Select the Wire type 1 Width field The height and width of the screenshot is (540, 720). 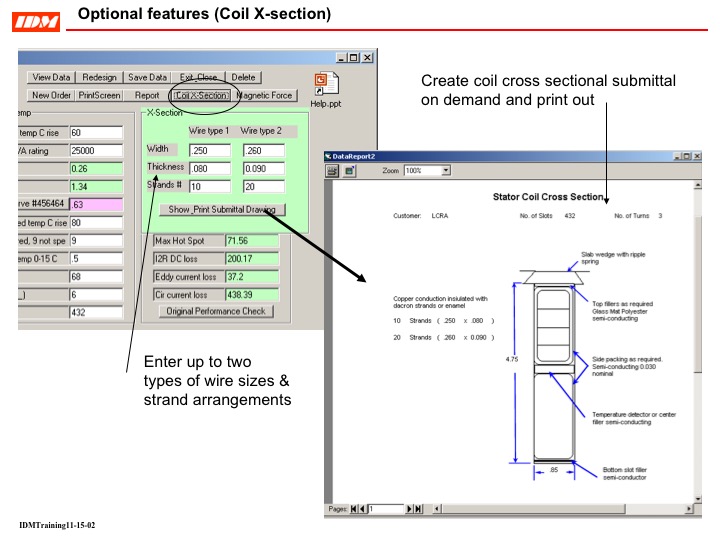pyautogui.click(x=208, y=150)
